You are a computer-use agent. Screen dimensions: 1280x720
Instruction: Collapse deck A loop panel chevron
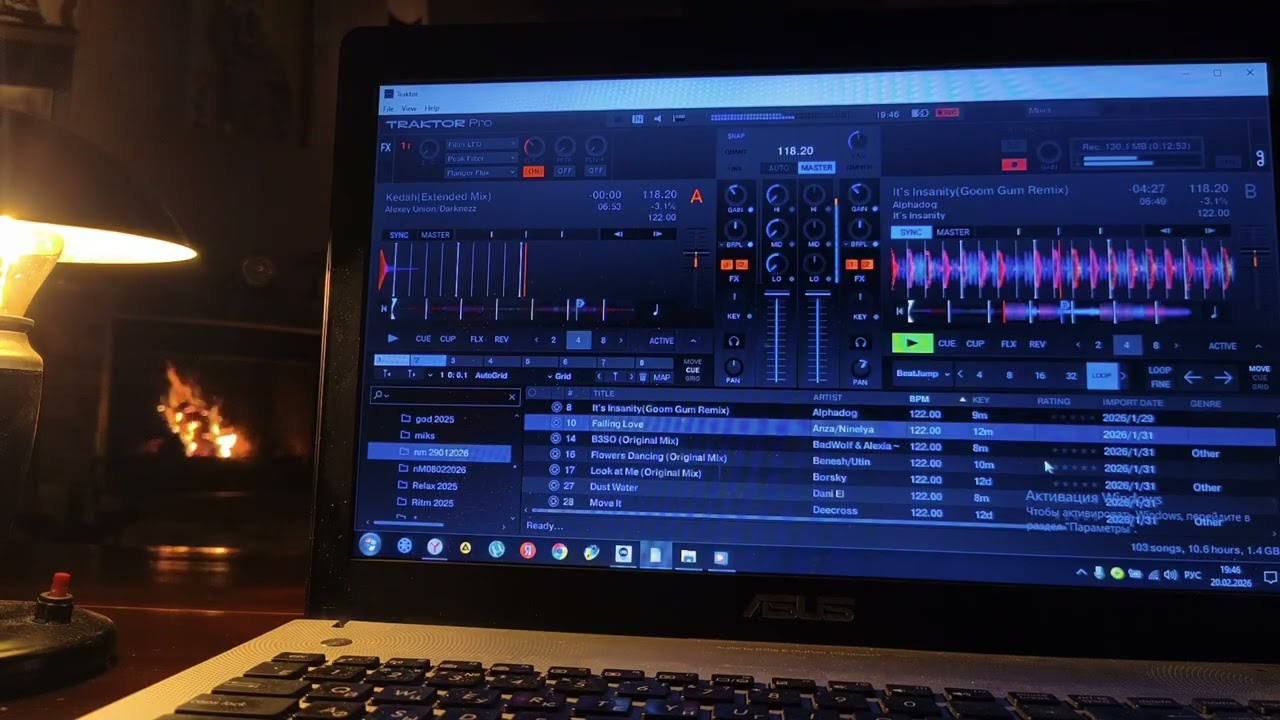pyautogui.click(x=693, y=340)
